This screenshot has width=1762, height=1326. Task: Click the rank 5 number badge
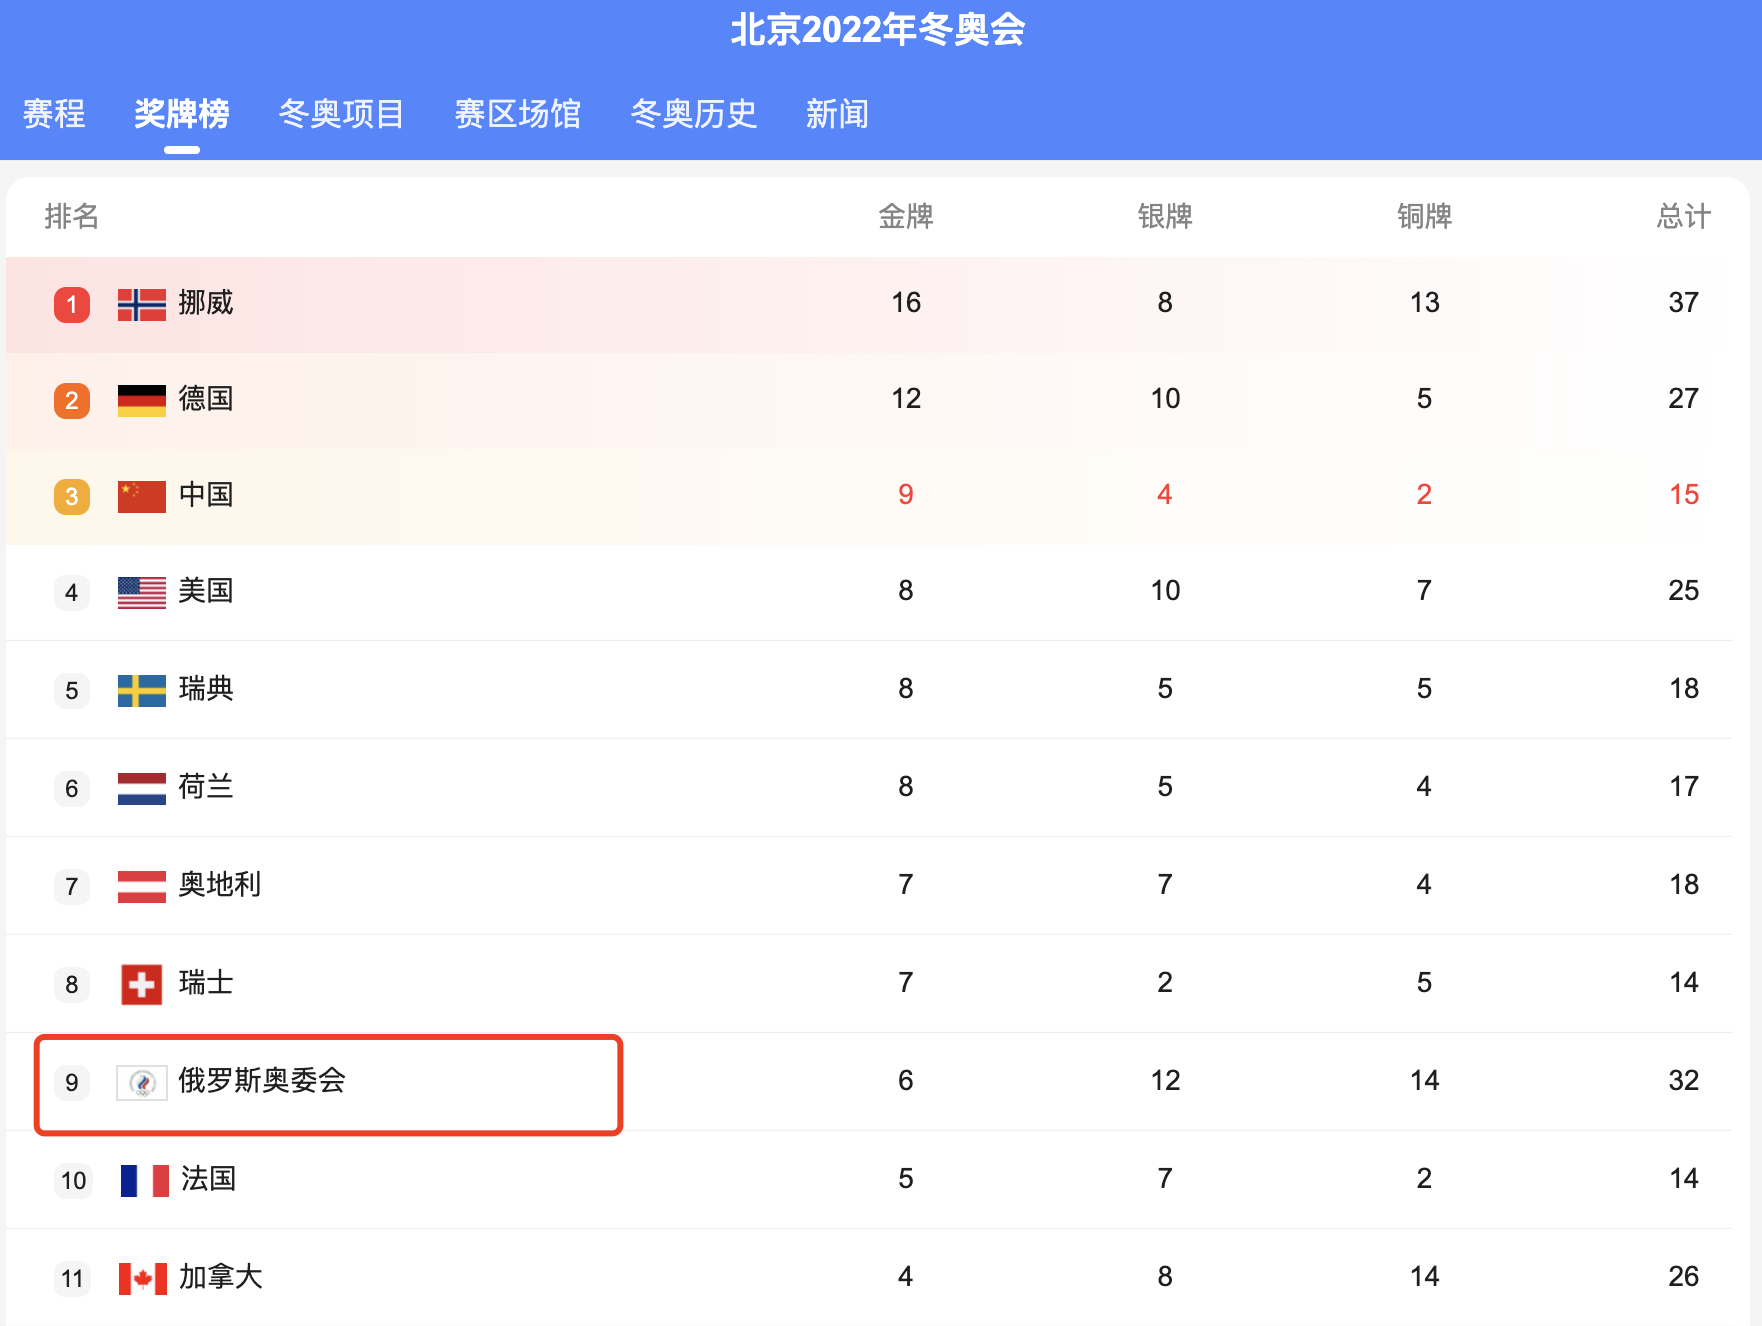click(72, 691)
